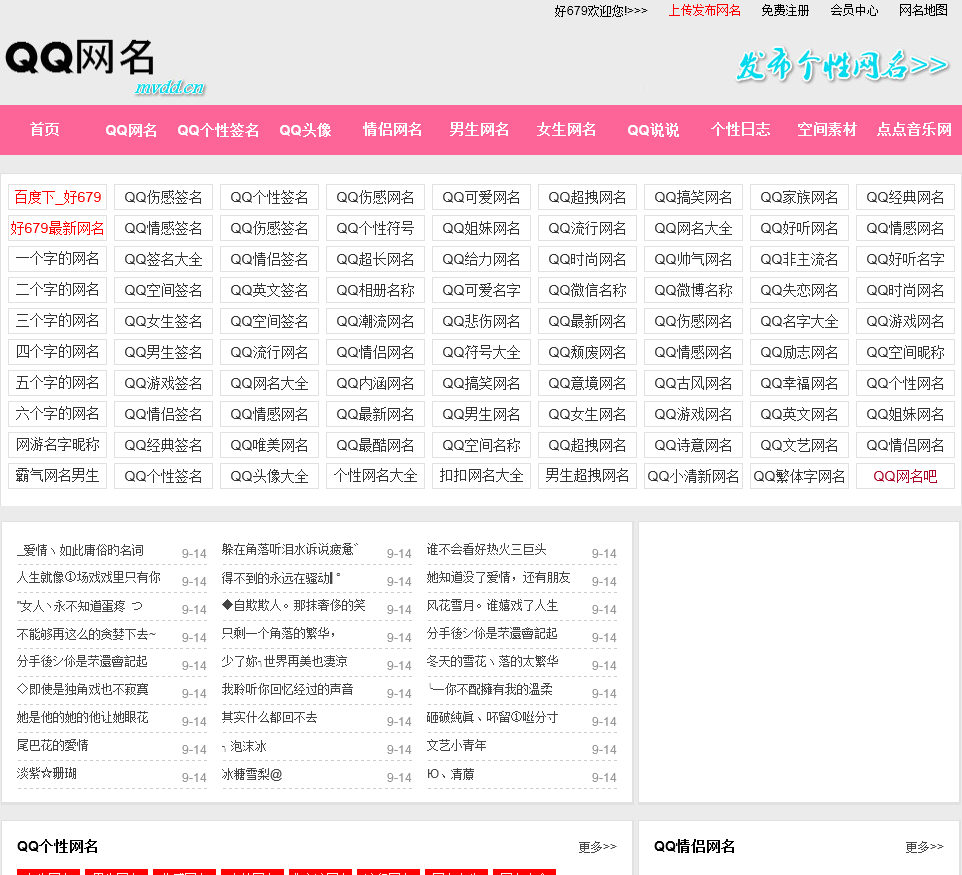Open 男生超拽网名 category
The width and height of the screenshot is (962, 875).
pos(588,476)
